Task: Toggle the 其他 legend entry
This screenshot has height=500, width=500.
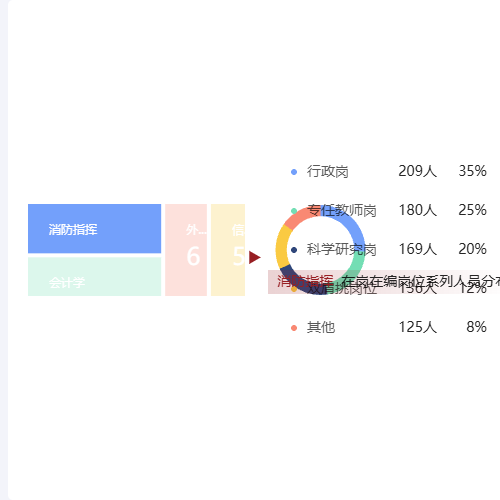Action: click(x=388, y=327)
